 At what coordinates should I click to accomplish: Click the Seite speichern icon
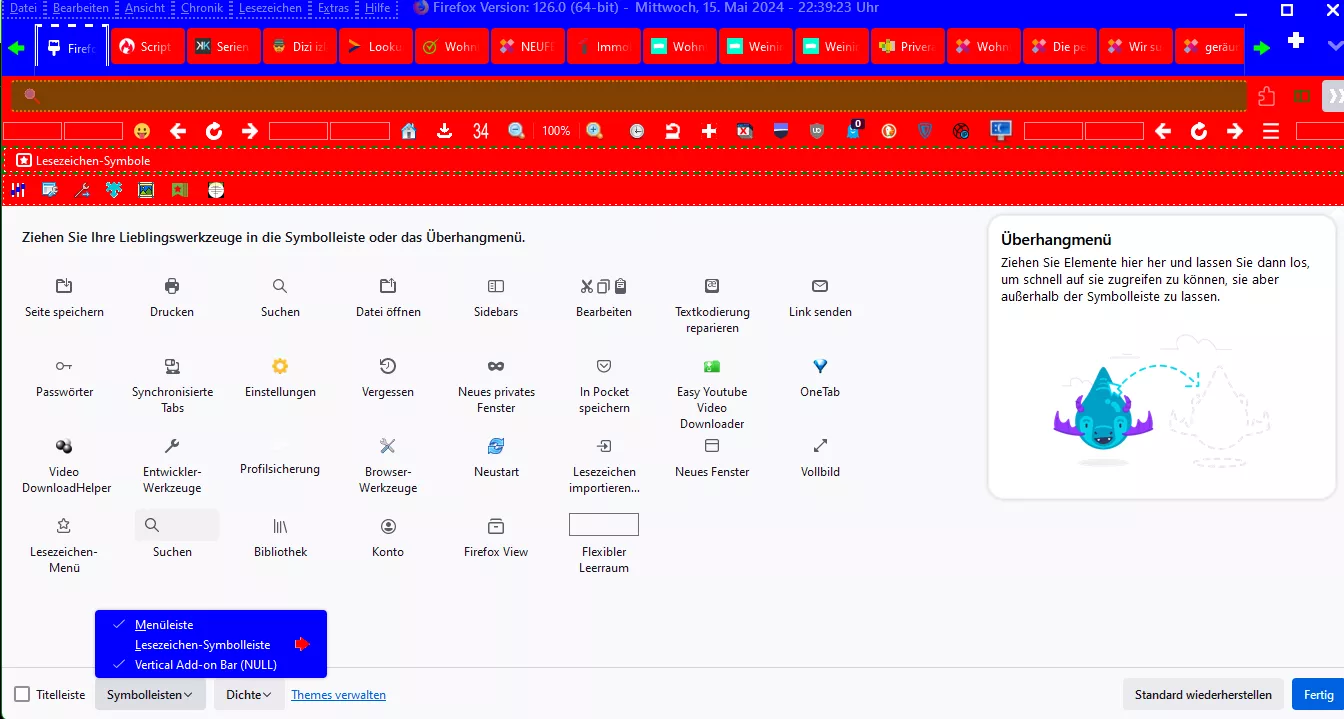tap(64, 286)
